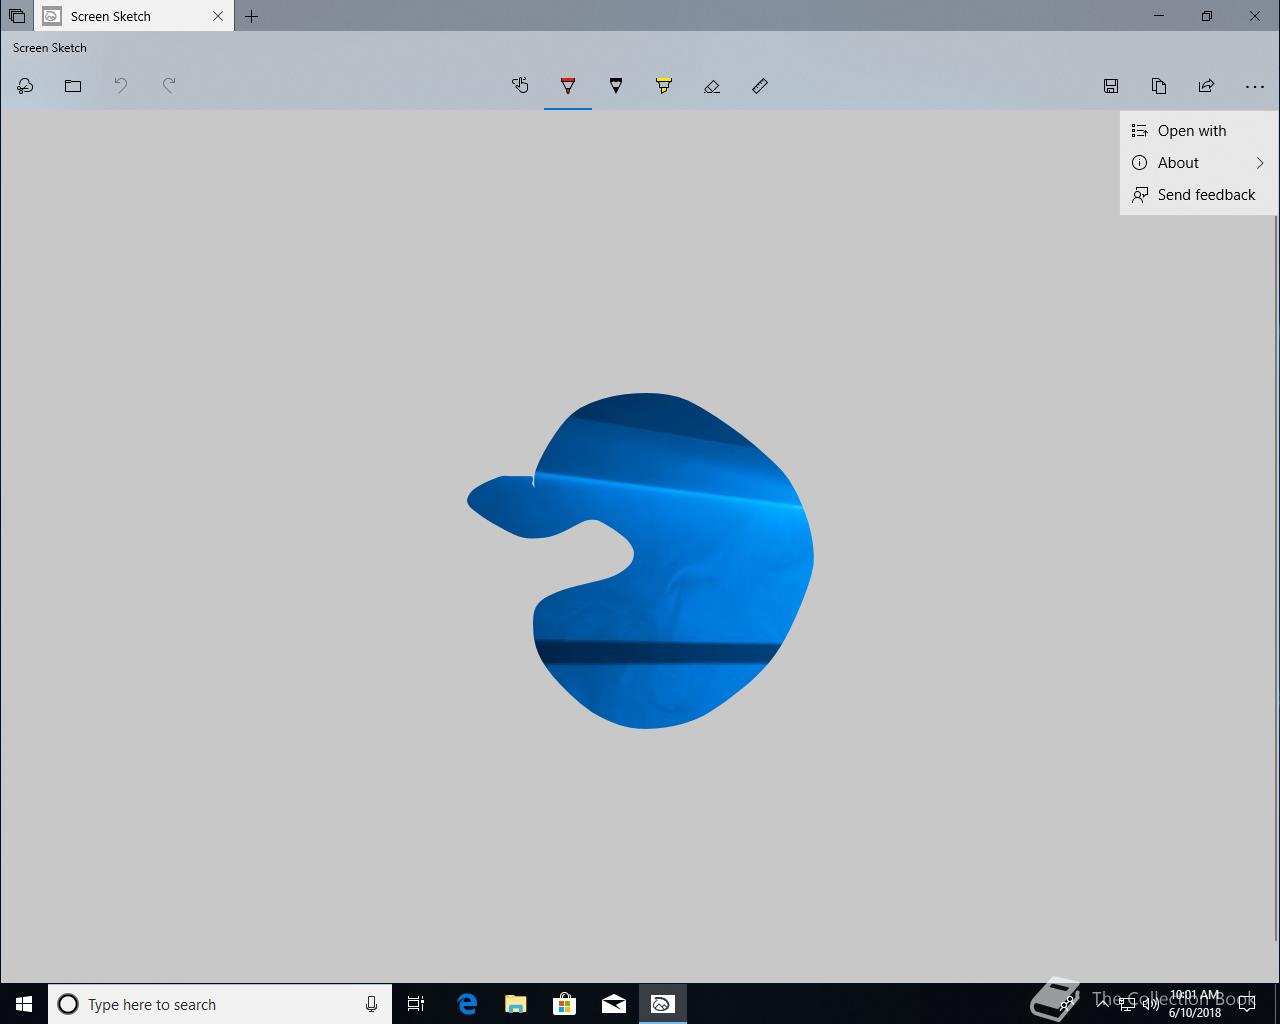Minimize the Screen Sketch window
The height and width of the screenshot is (1024, 1280).
(1159, 16)
